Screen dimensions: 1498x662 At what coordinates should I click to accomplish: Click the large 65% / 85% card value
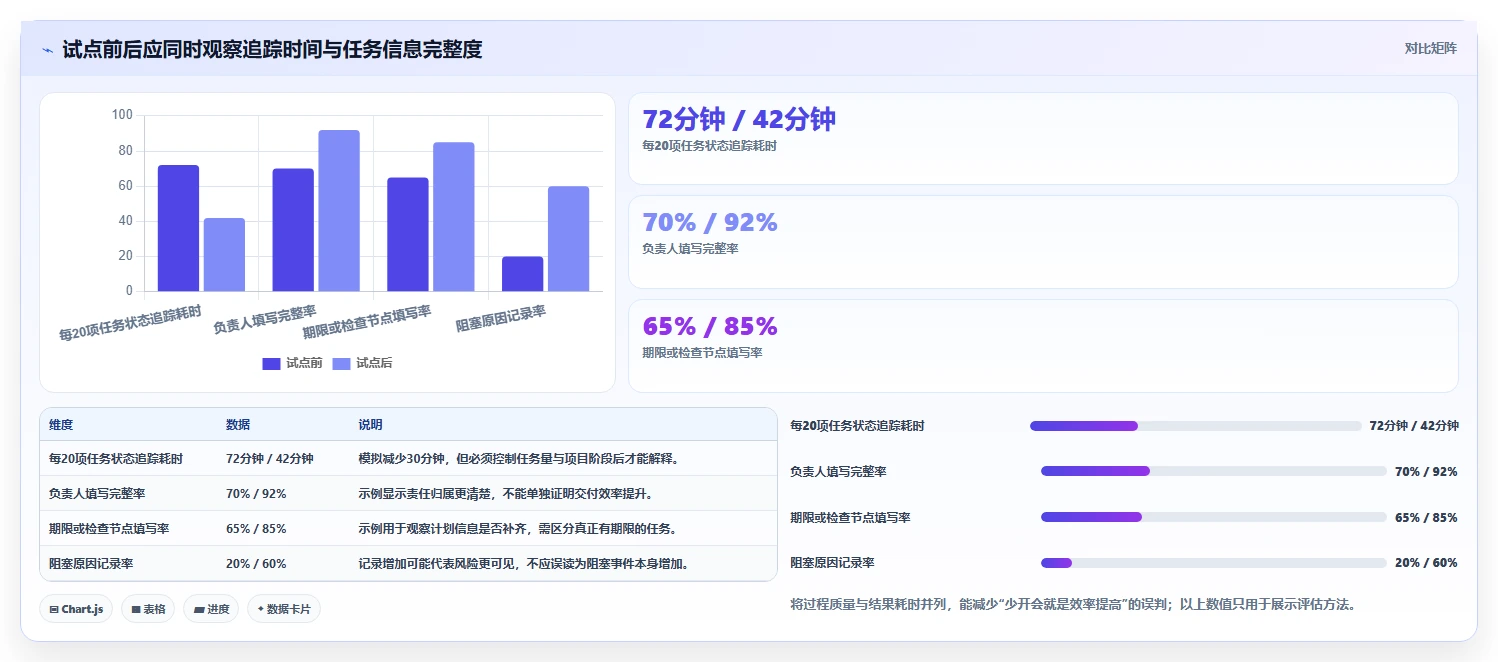[x=710, y=327]
